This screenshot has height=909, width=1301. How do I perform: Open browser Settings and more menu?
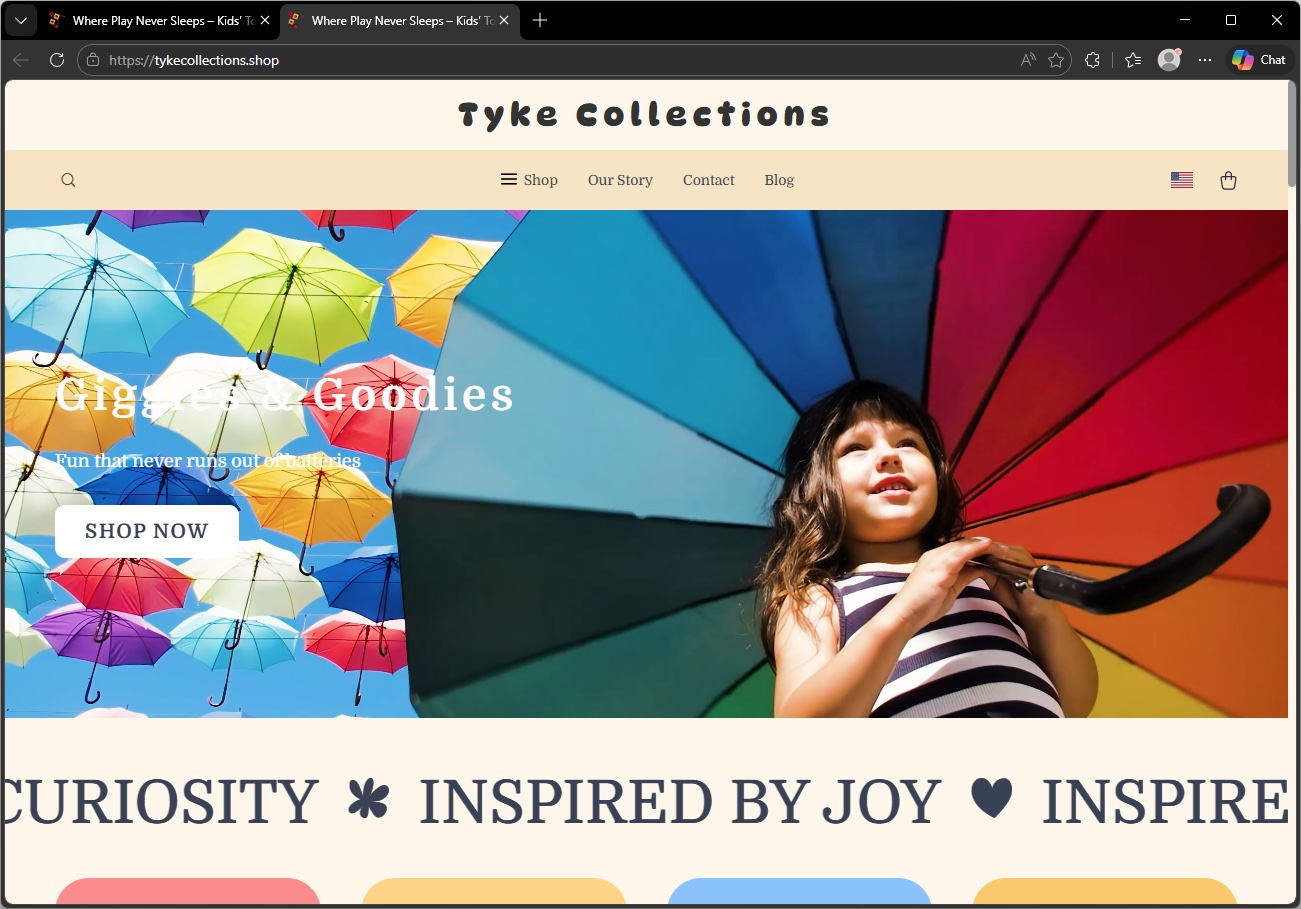[1204, 60]
